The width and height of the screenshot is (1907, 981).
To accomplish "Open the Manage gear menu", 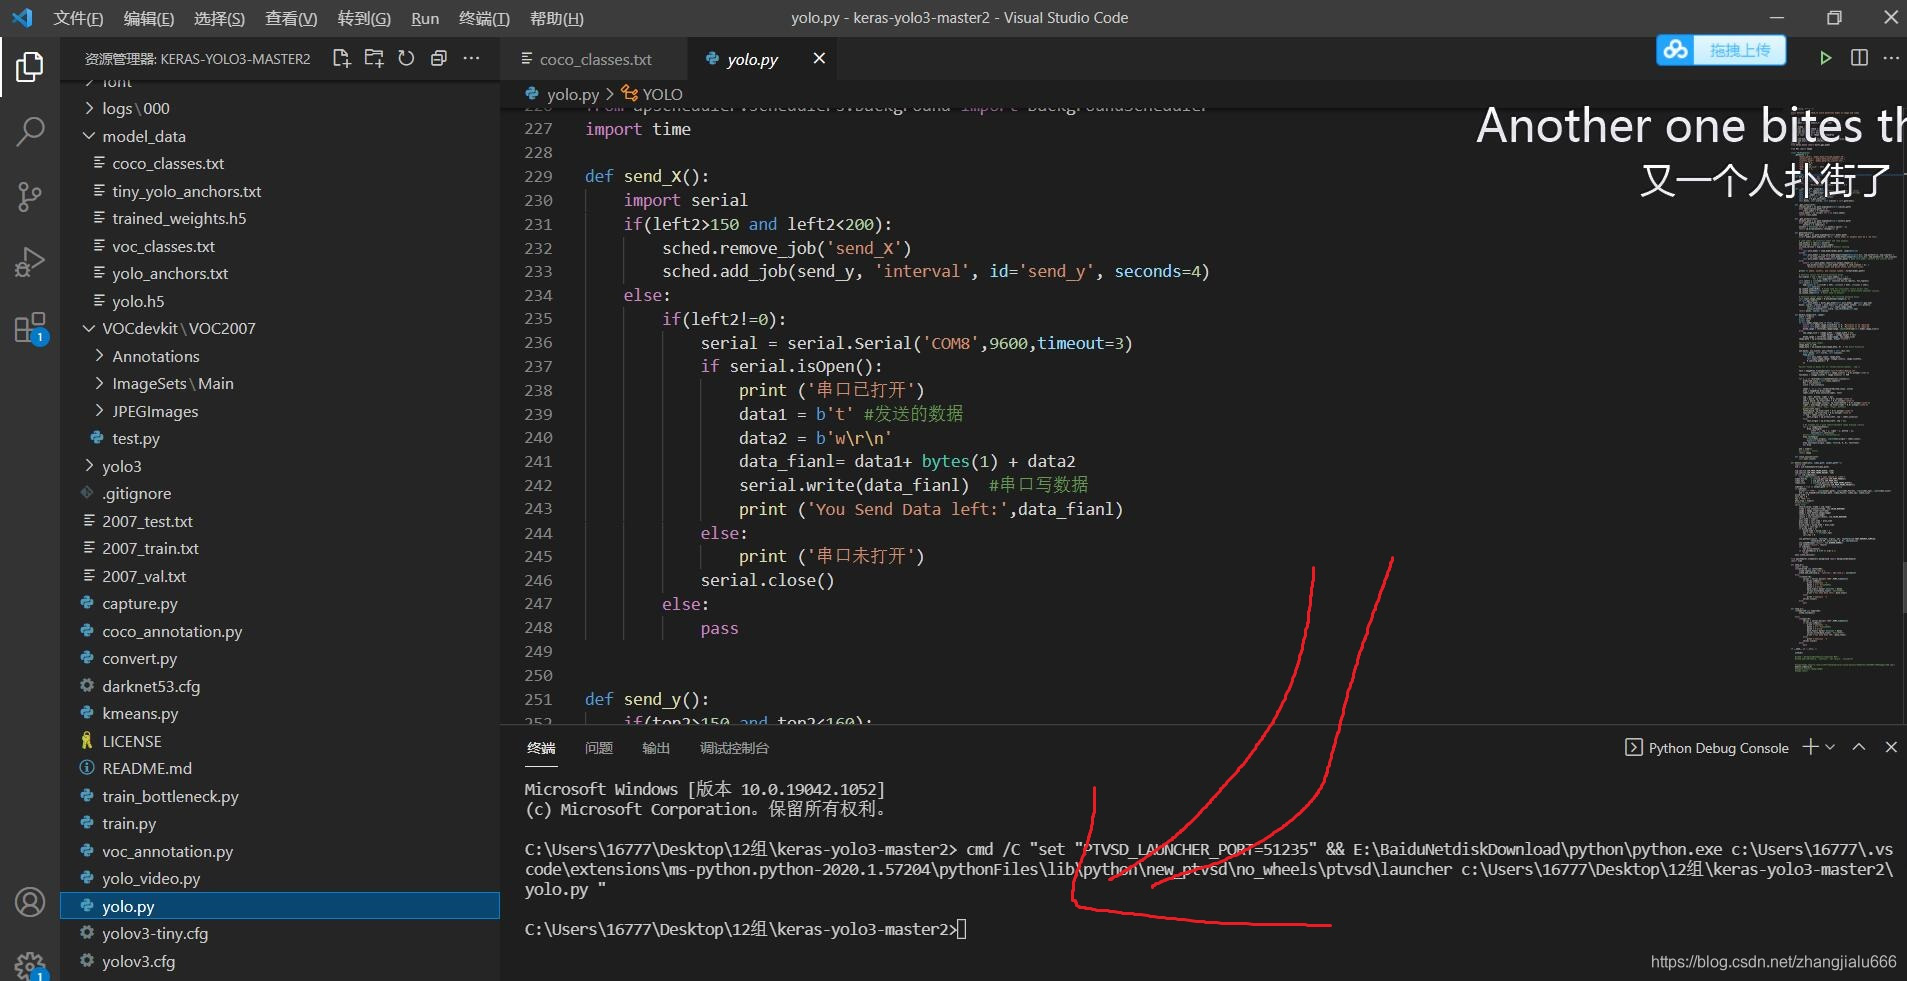I will (30, 965).
